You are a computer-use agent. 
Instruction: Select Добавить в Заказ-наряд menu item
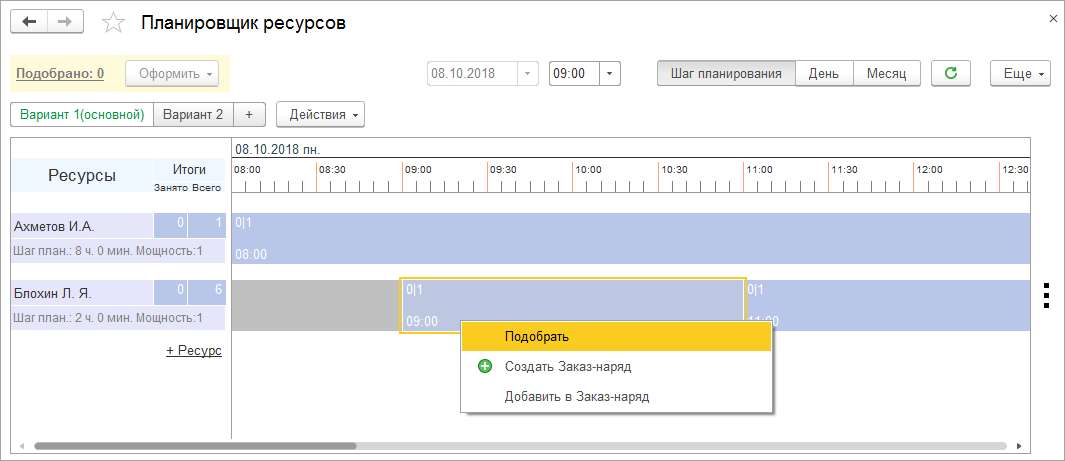click(x=577, y=396)
